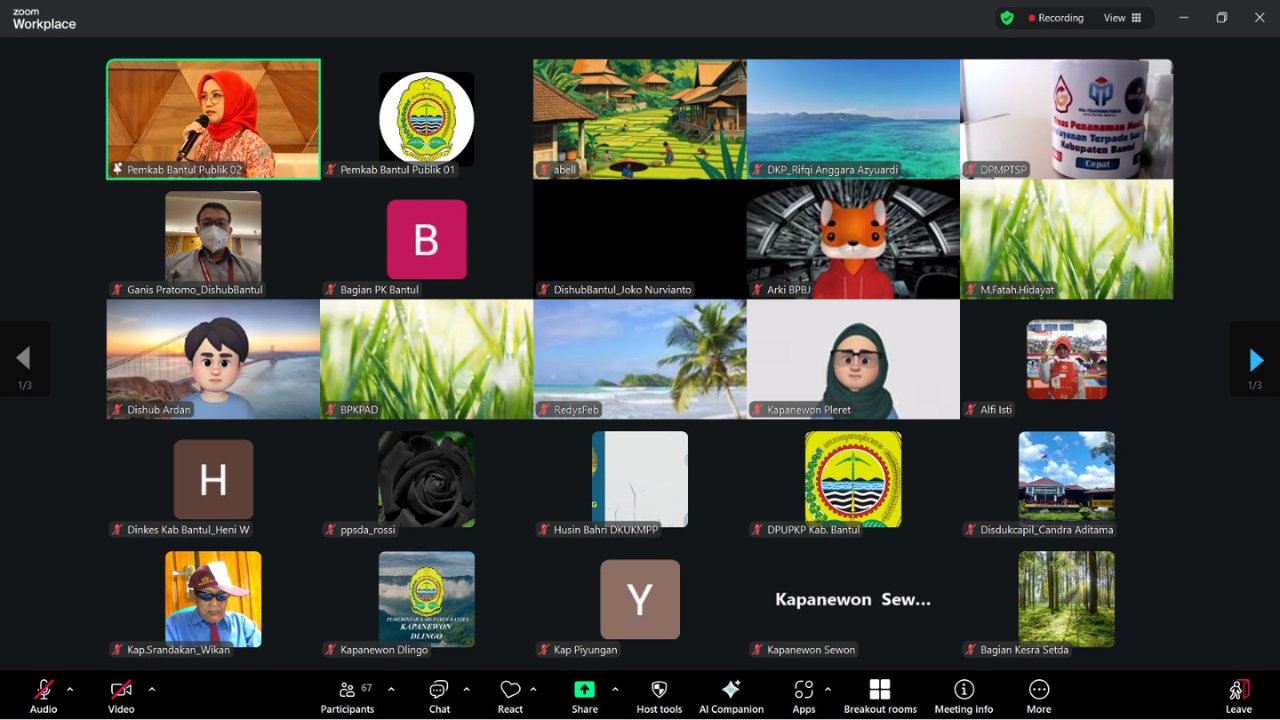The height and width of the screenshot is (720, 1280).
Task: Expand video options arrow
Action: 152,689
